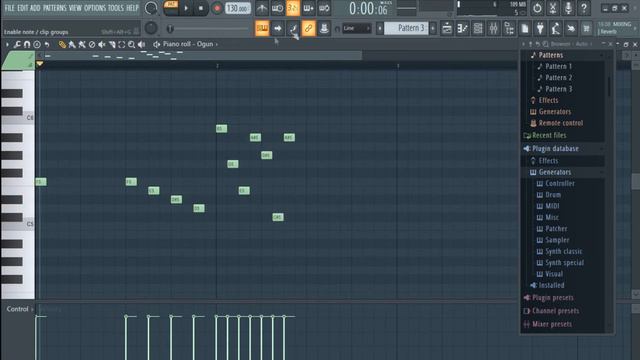Viewport: 640px width, 360px height.
Task: Click the main swing slider
Action: [x=208, y=29]
